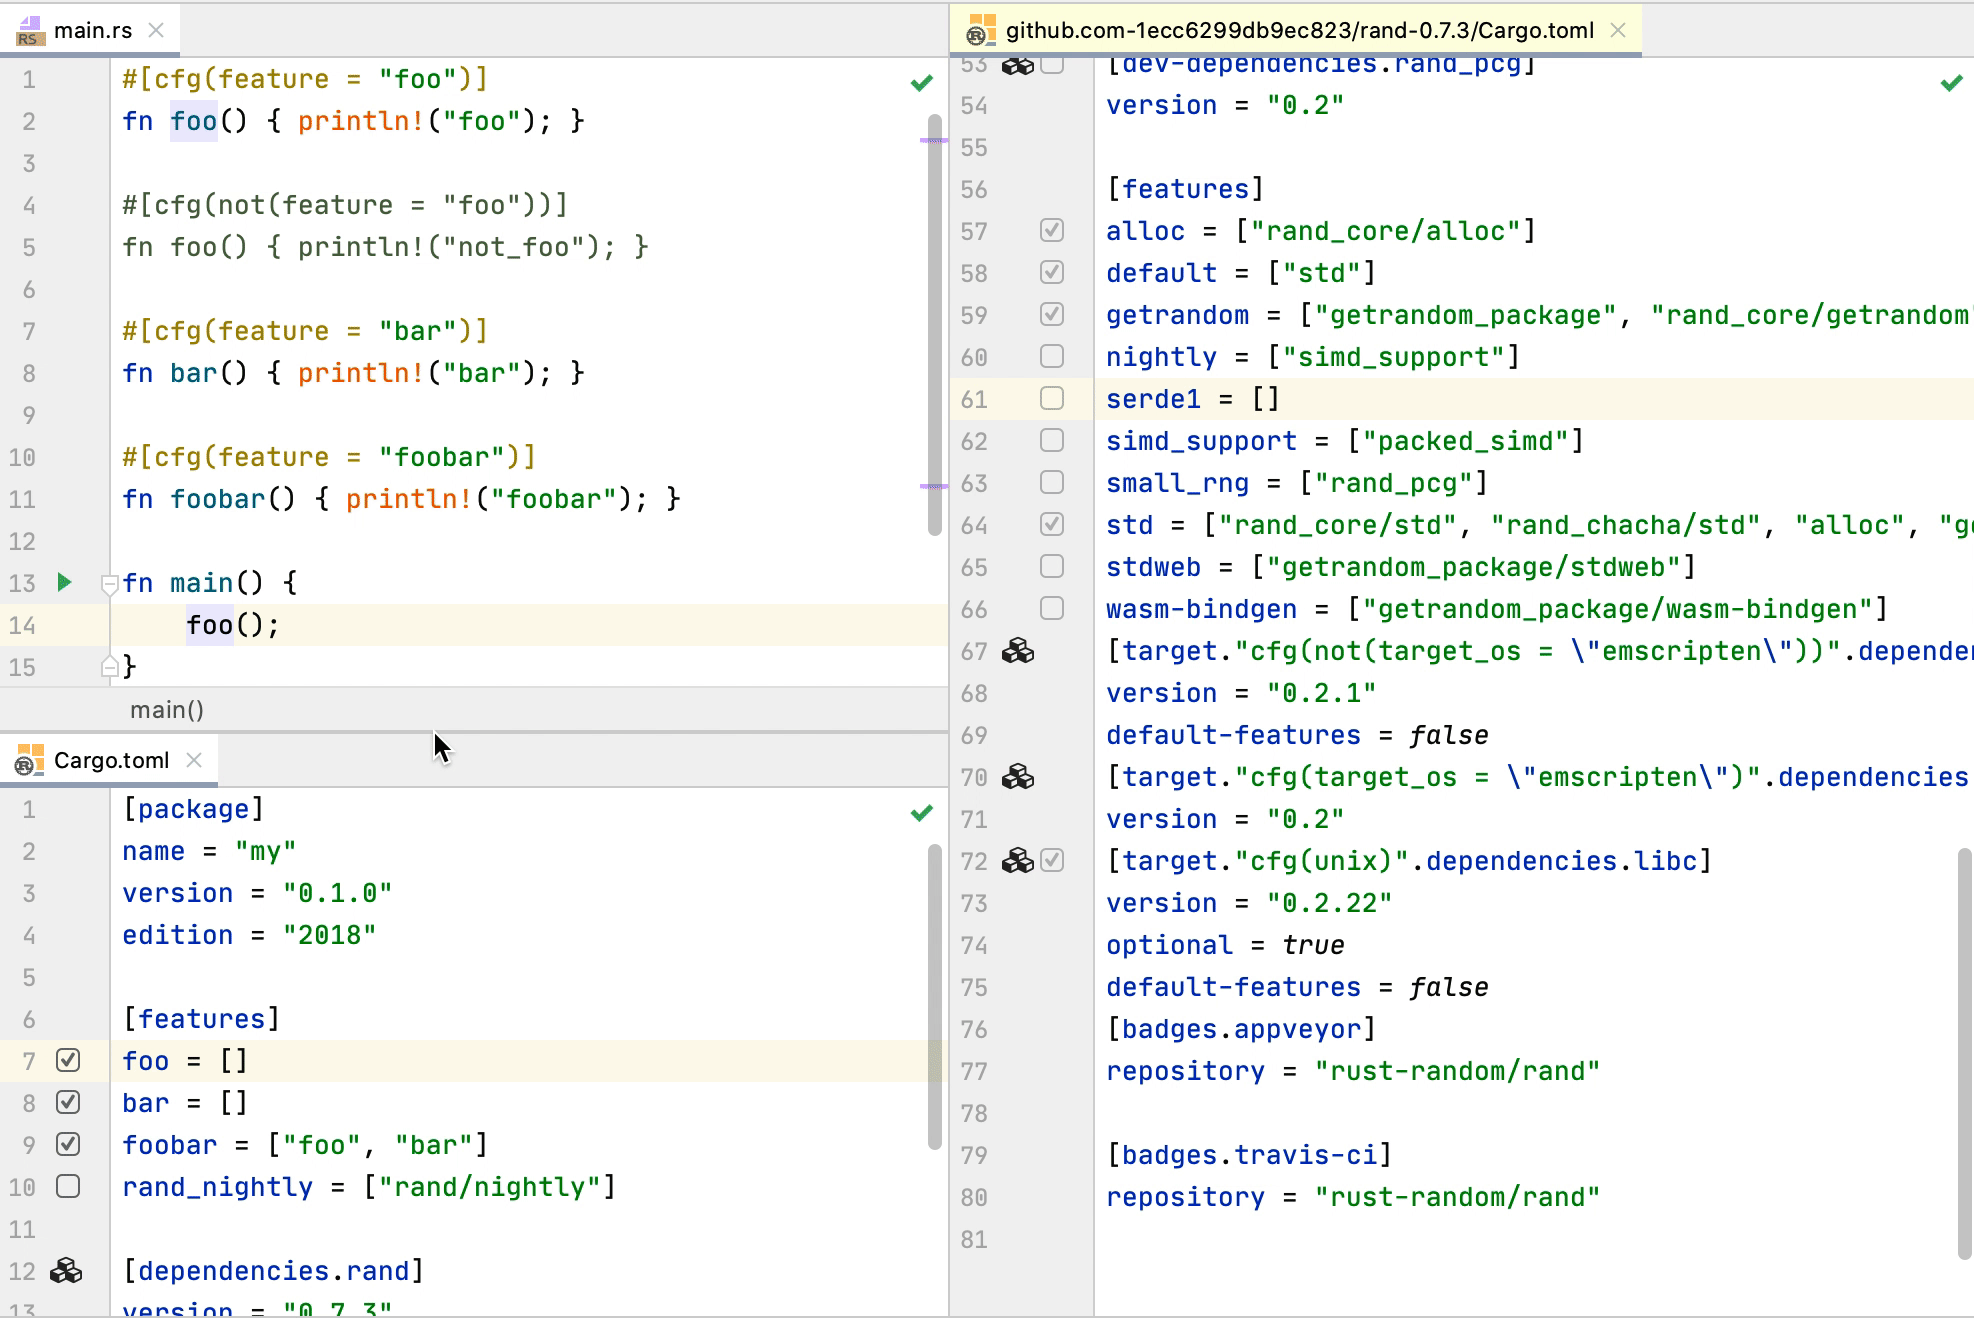Toggle the default feature checkbox
This screenshot has width=1974, height=1318.
pyautogui.click(x=1052, y=272)
